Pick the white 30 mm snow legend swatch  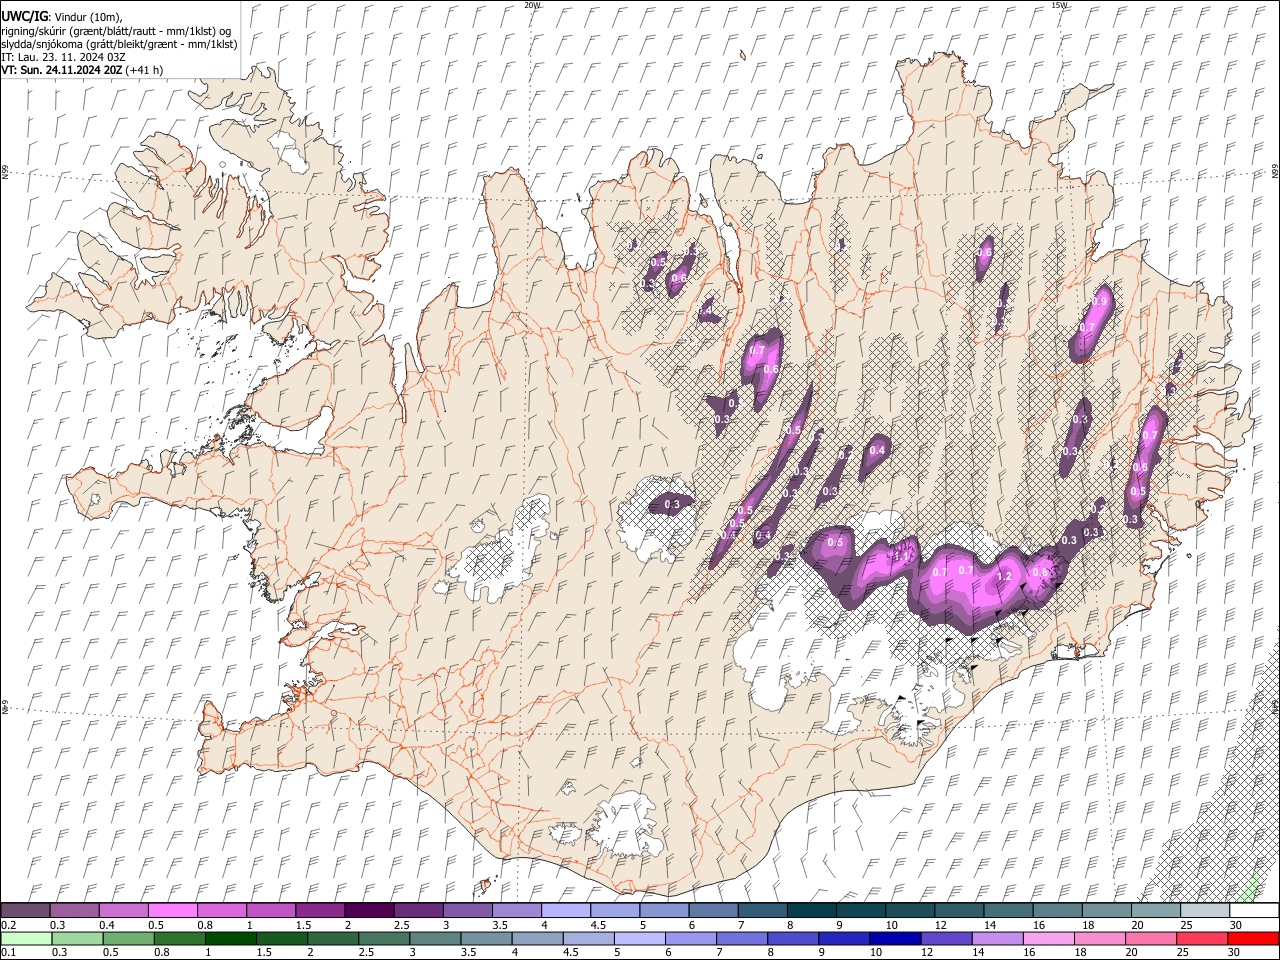tap(1253, 910)
